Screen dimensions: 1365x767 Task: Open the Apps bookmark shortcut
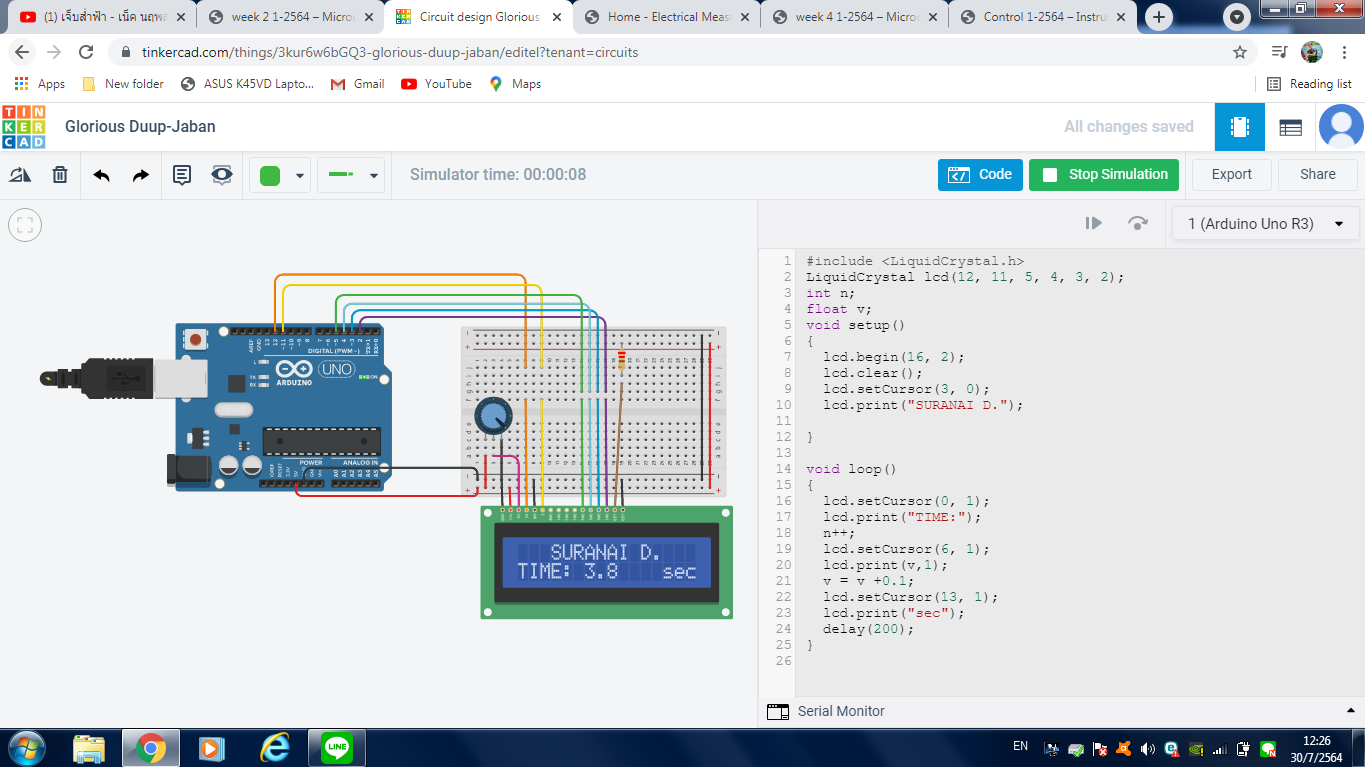[40, 84]
